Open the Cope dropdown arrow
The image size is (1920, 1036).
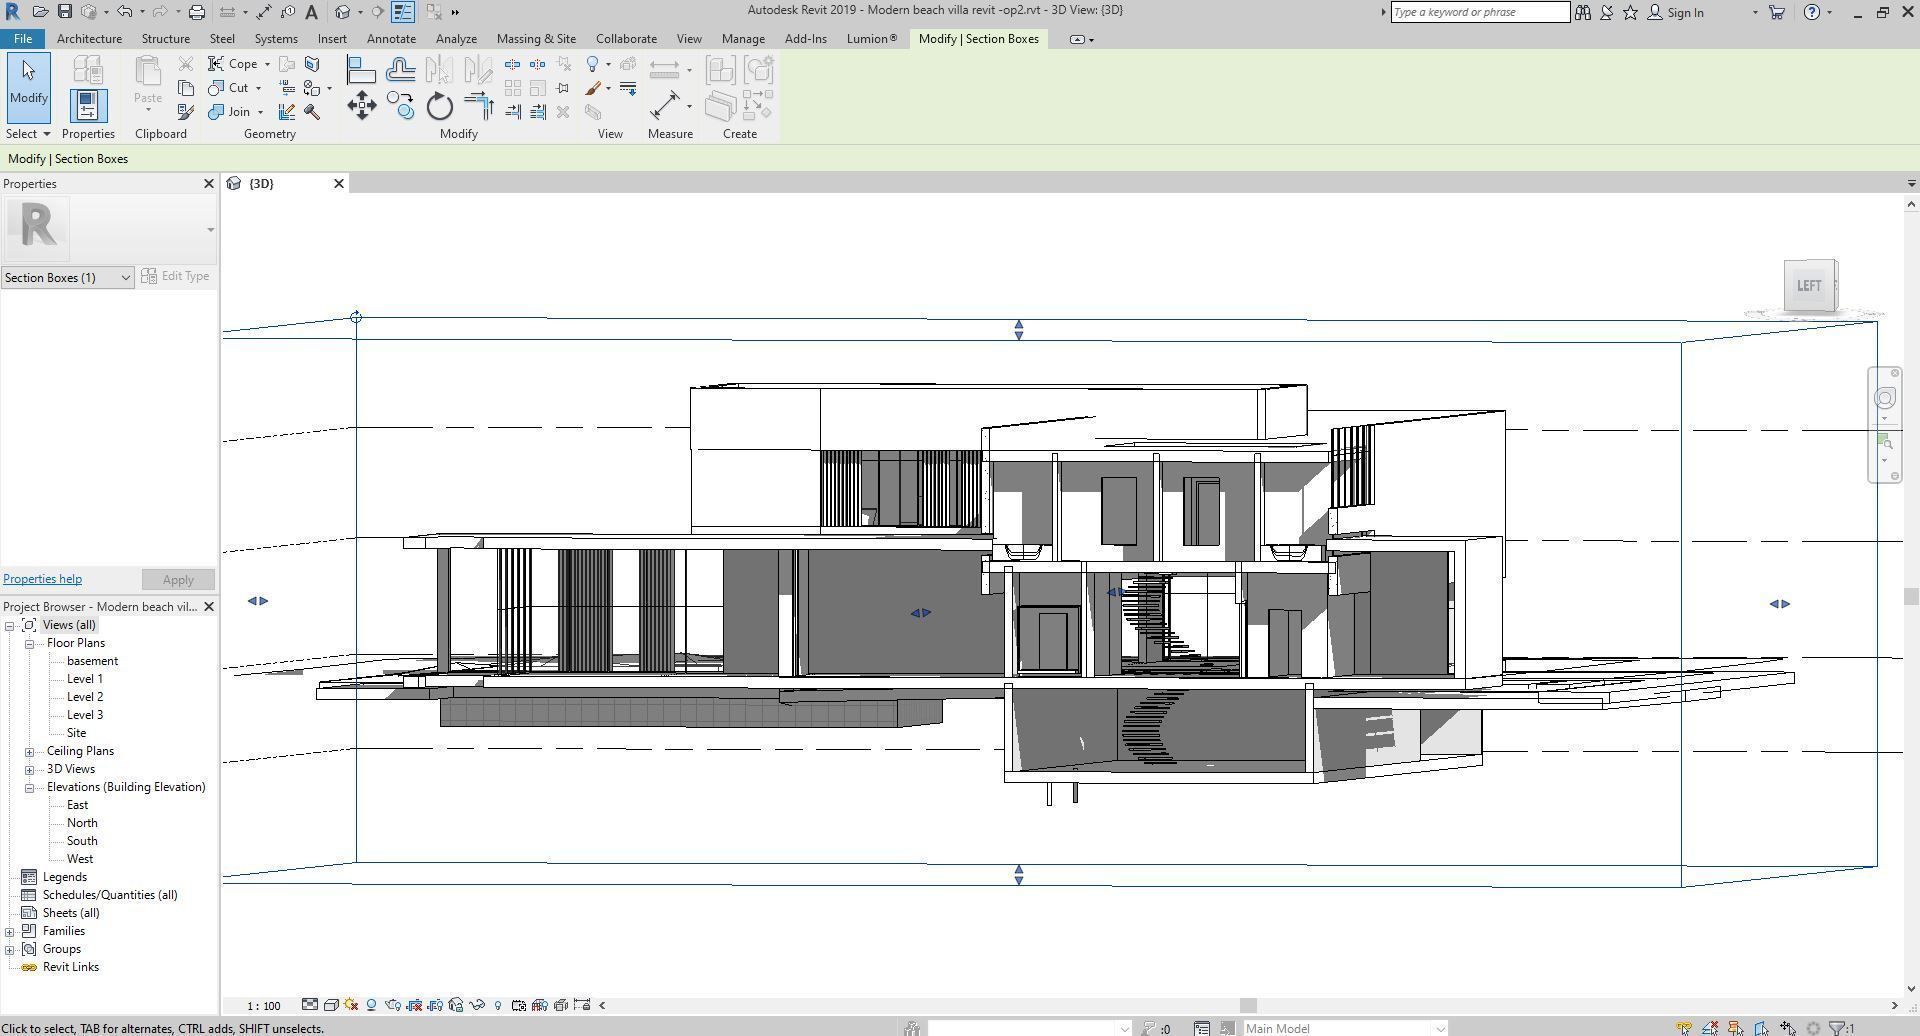point(267,64)
